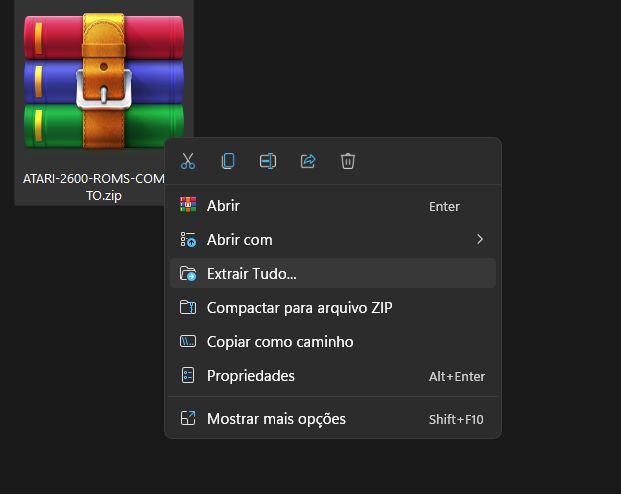Screen dimensions: 621x494
Task: Expand Abrir com chevron arrow
Action: tap(480, 239)
